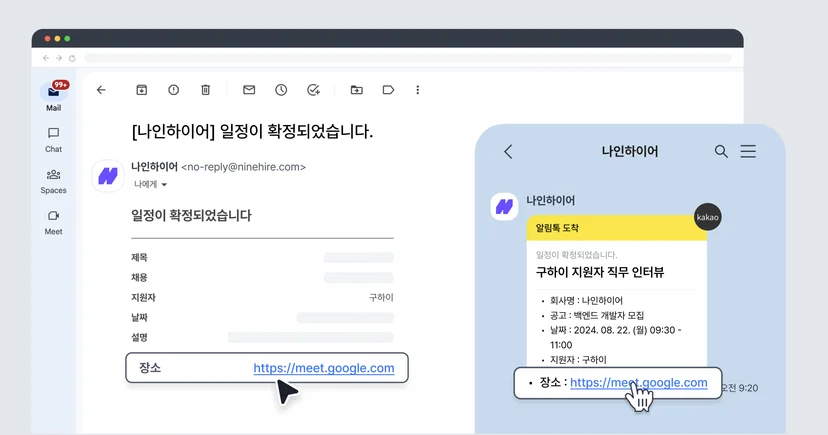Click browser back arrow

click(46, 58)
